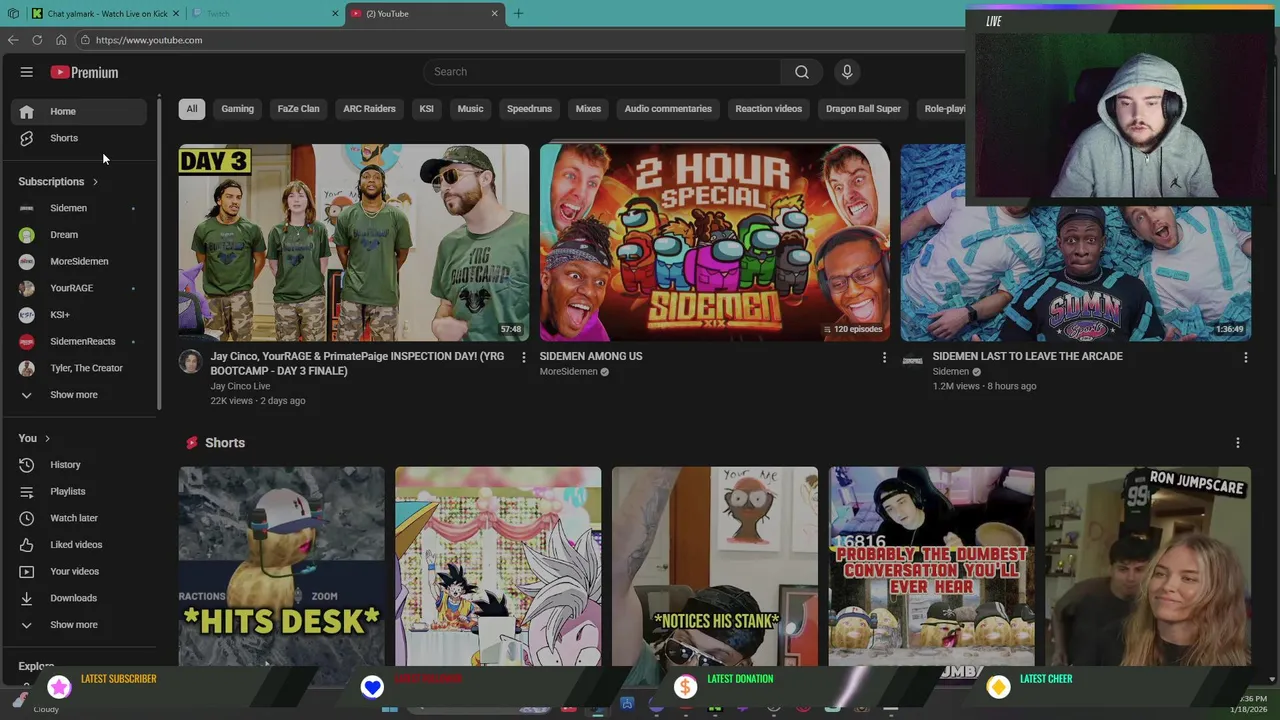Select the All filter chip

point(192,109)
